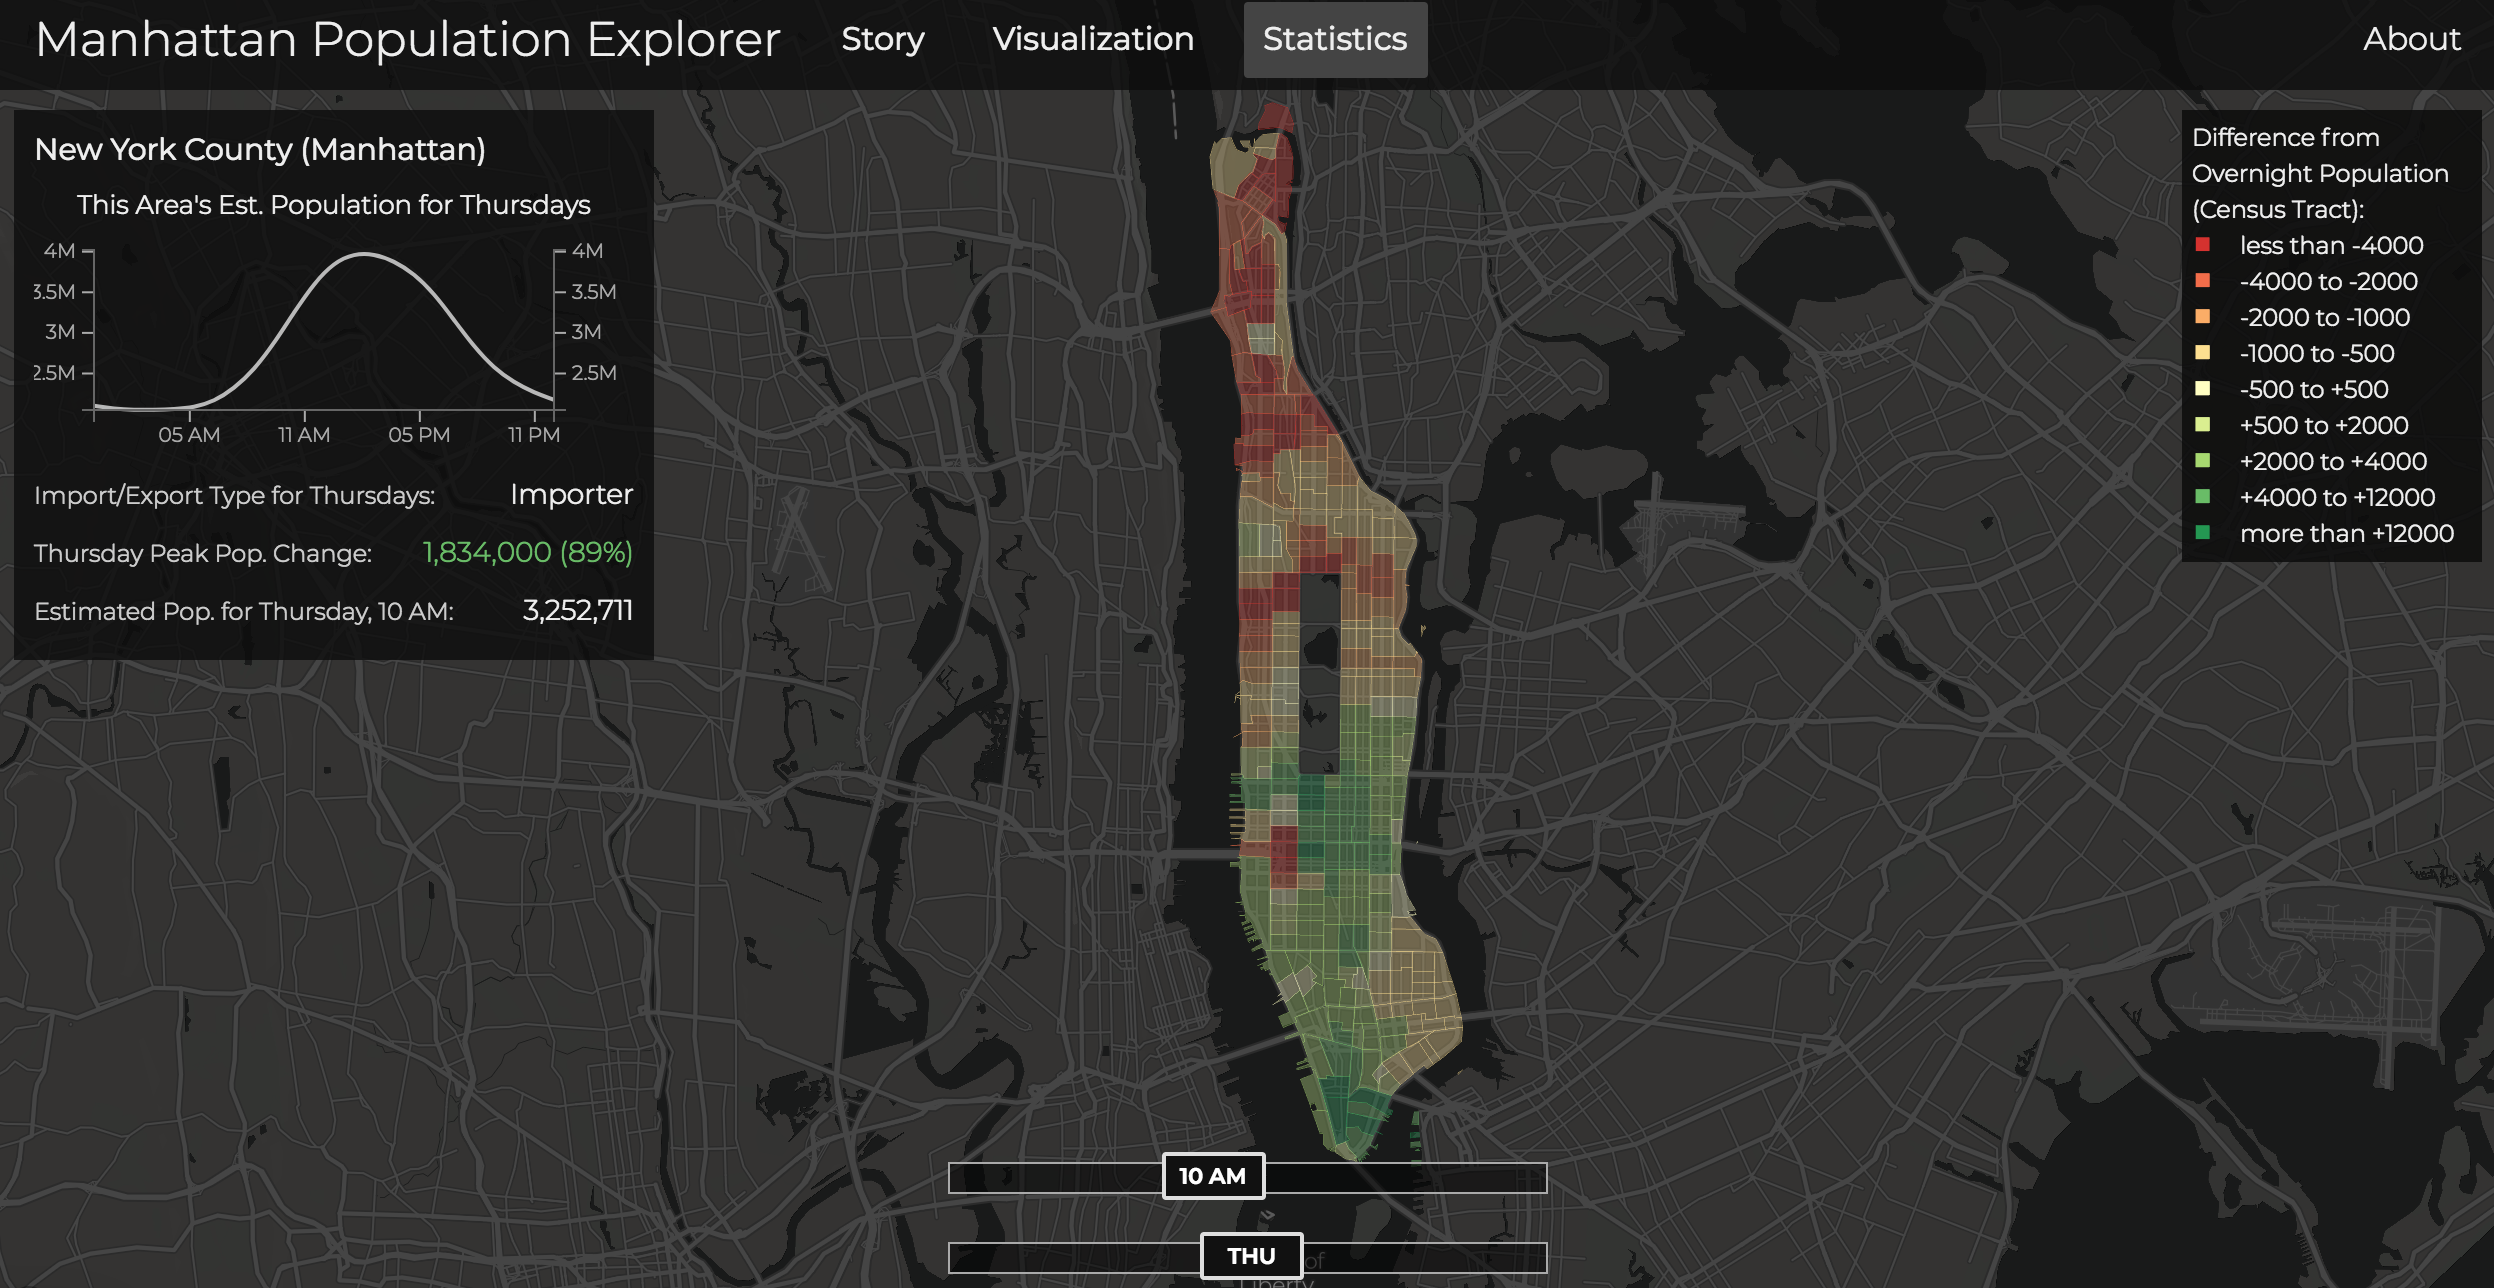Screen dimensions: 2494x1288
Task: Click the 'Importer' type value
Action: pyautogui.click(x=571, y=494)
